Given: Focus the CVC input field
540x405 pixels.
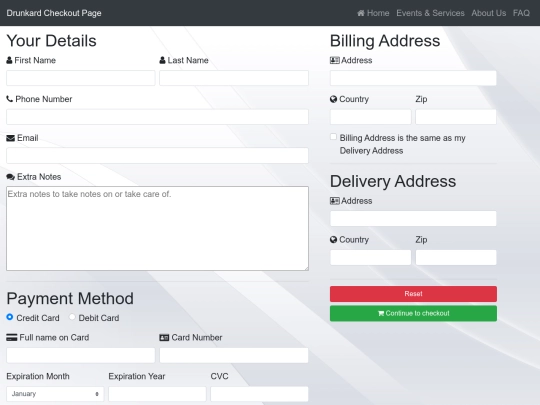Looking at the screenshot, I should click(x=259, y=394).
